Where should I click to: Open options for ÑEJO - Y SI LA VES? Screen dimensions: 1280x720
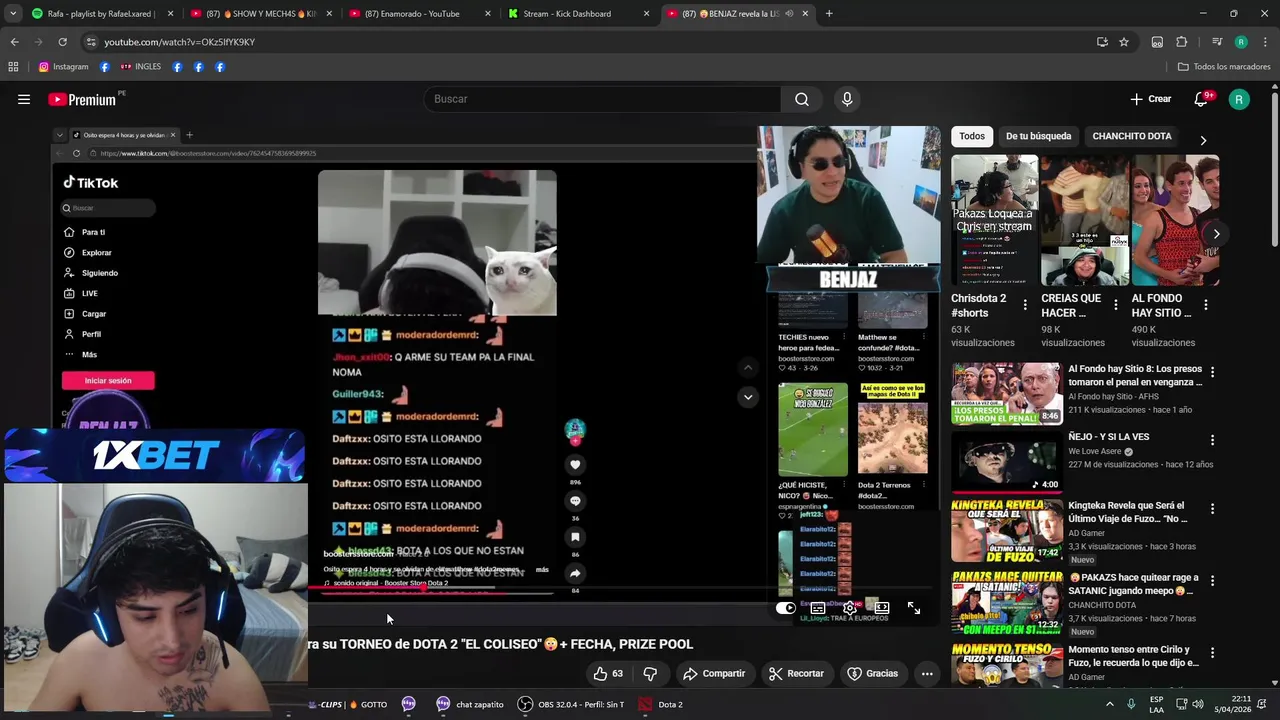click(x=1212, y=440)
